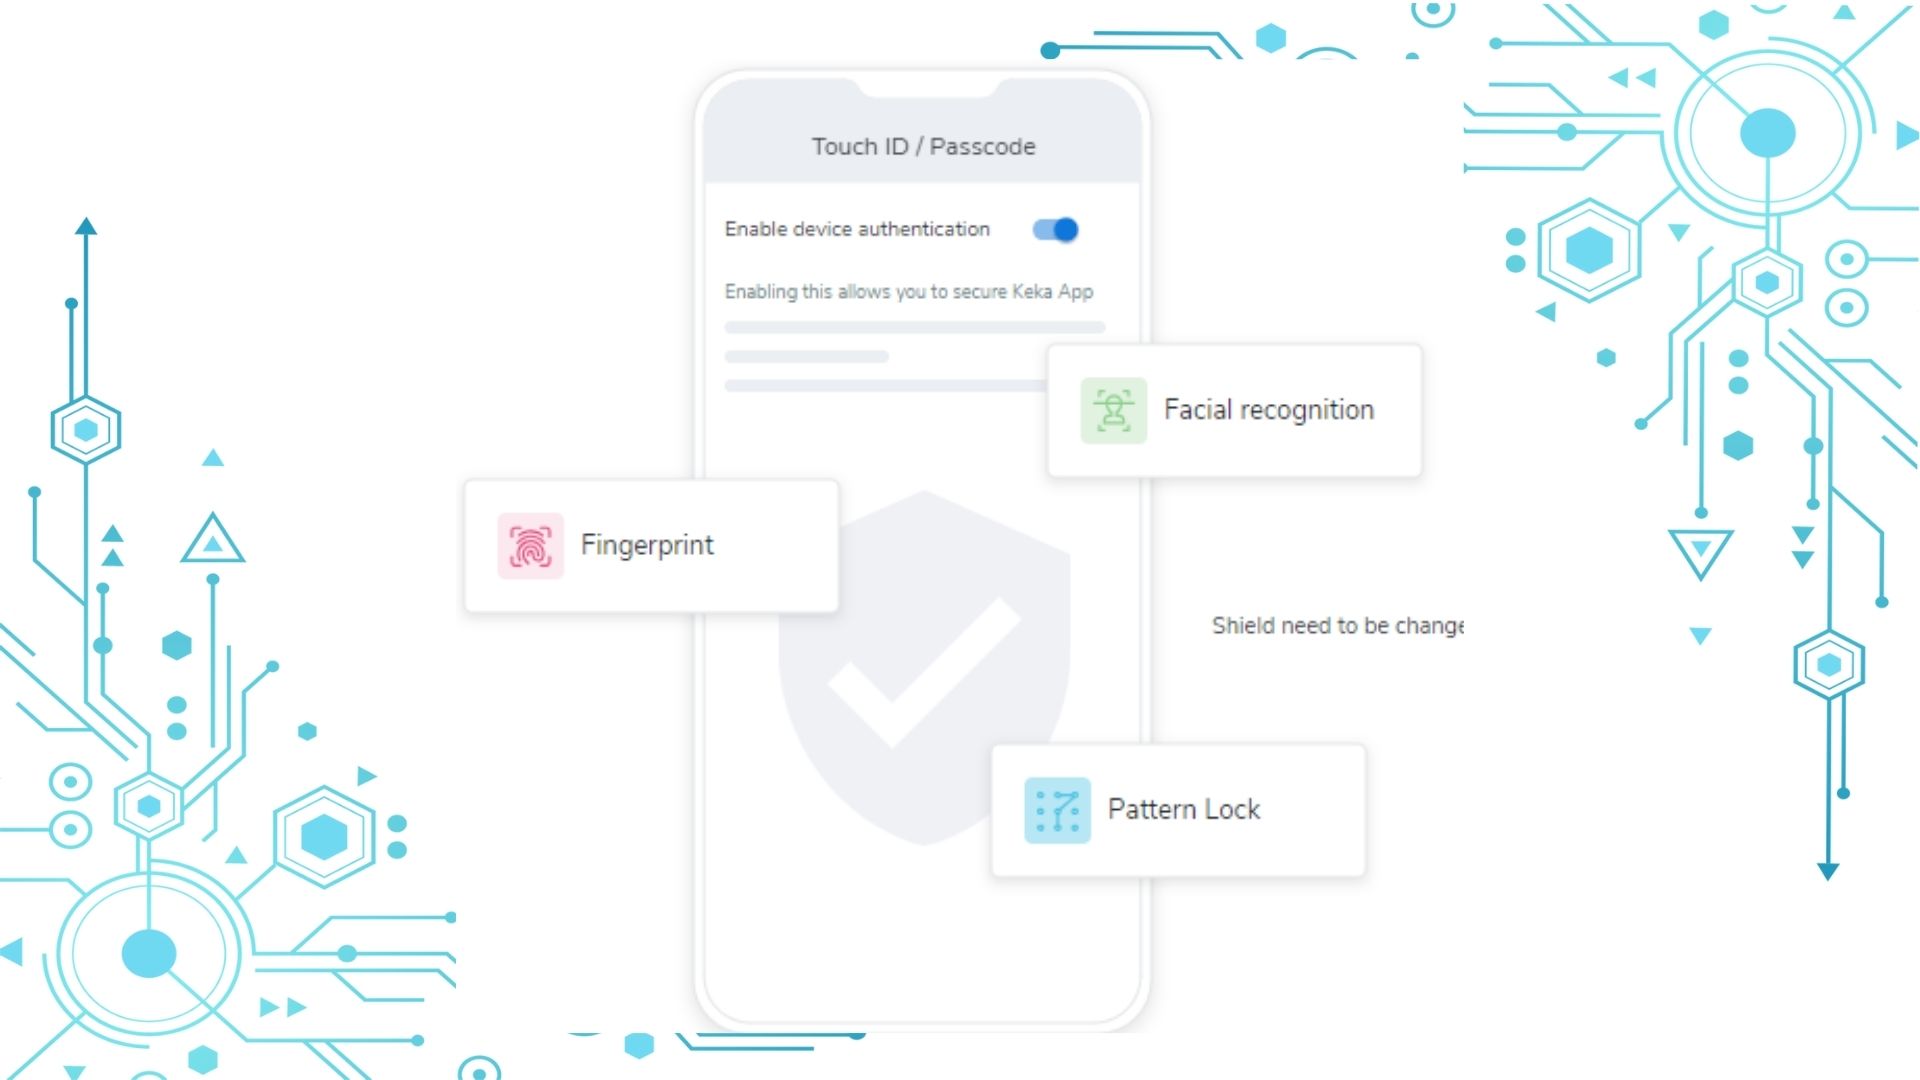Click the Pattern Lock icon
This screenshot has width=1920, height=1080.
point(1054,808)
